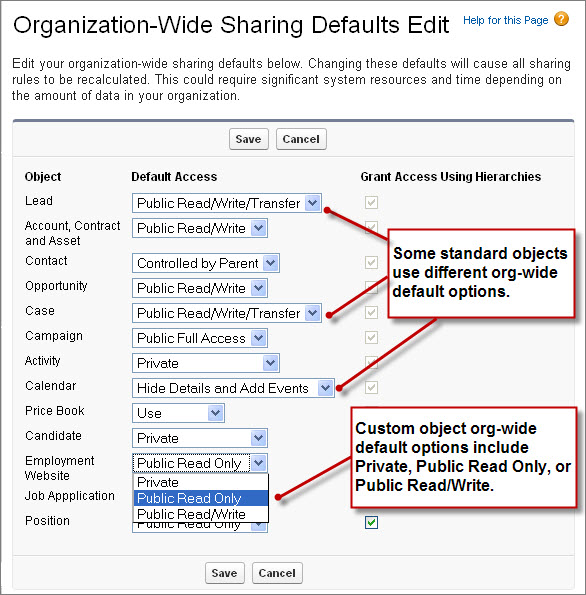586x595 pixels.
Task: Open the Help for this Page link
Action: [506, 20]
